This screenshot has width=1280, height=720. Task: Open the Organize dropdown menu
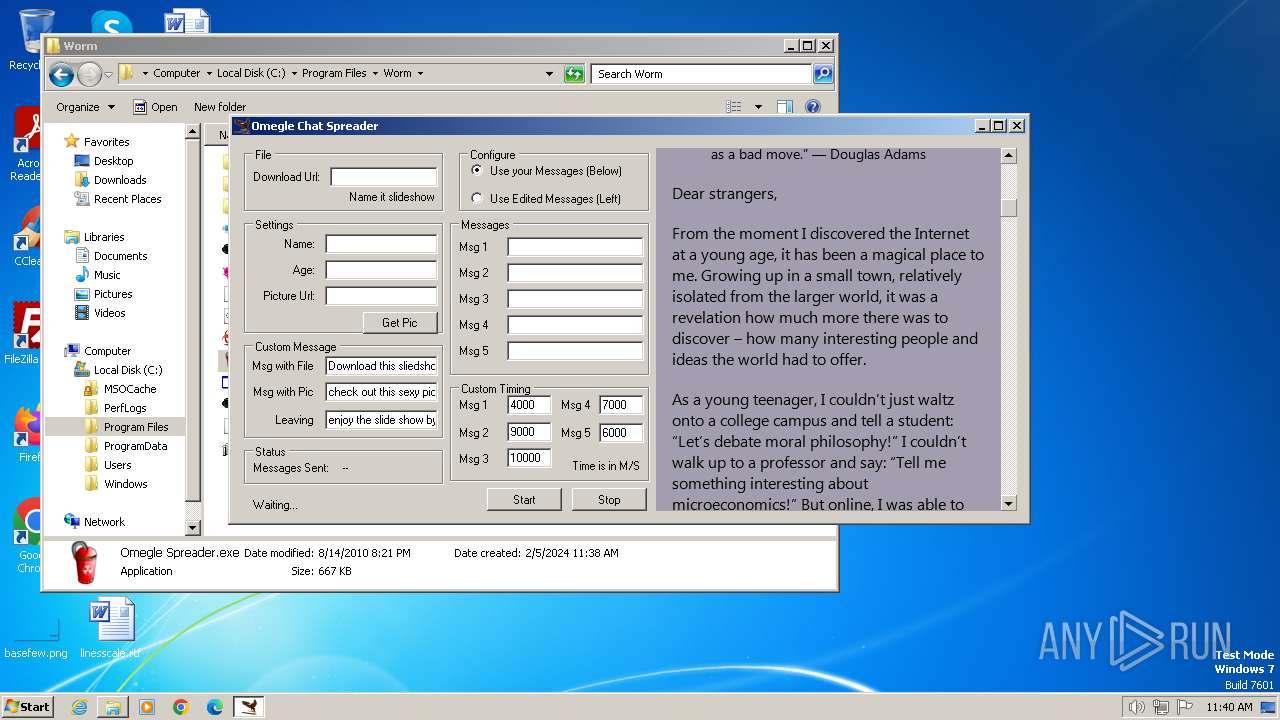(85, 107)
